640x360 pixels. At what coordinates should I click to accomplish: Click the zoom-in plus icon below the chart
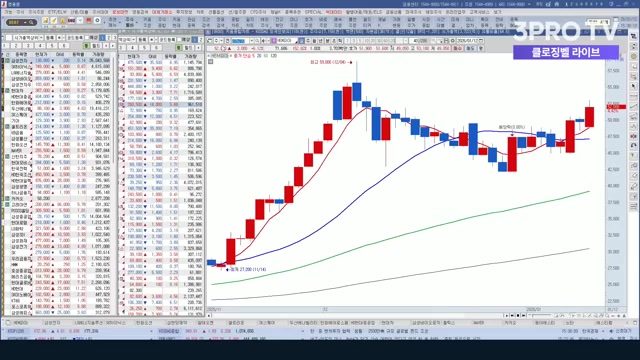(x=618, y=316)
